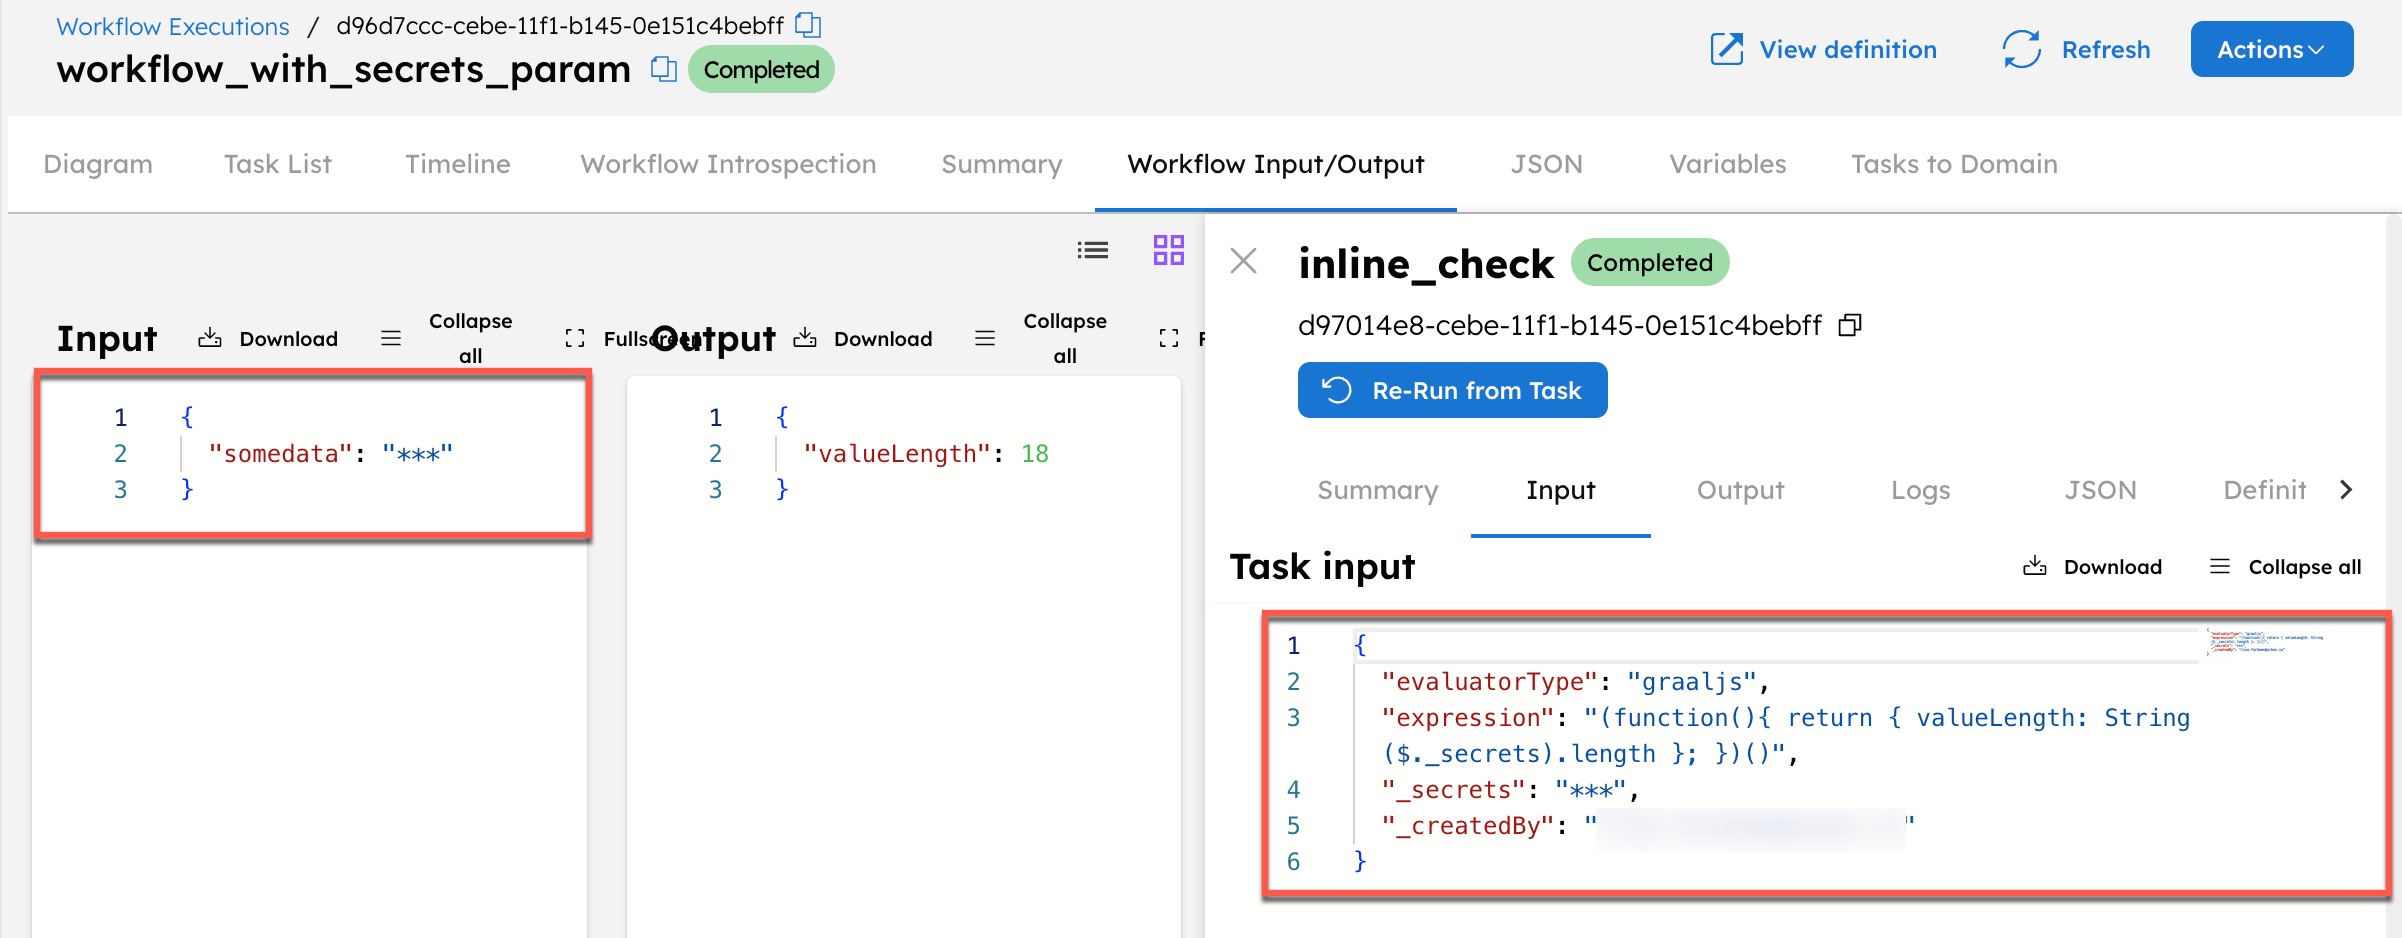The width and height of the screenshot is (2402, 938).
Task: Open the task Definition tab
Action: coord(2264,490)
